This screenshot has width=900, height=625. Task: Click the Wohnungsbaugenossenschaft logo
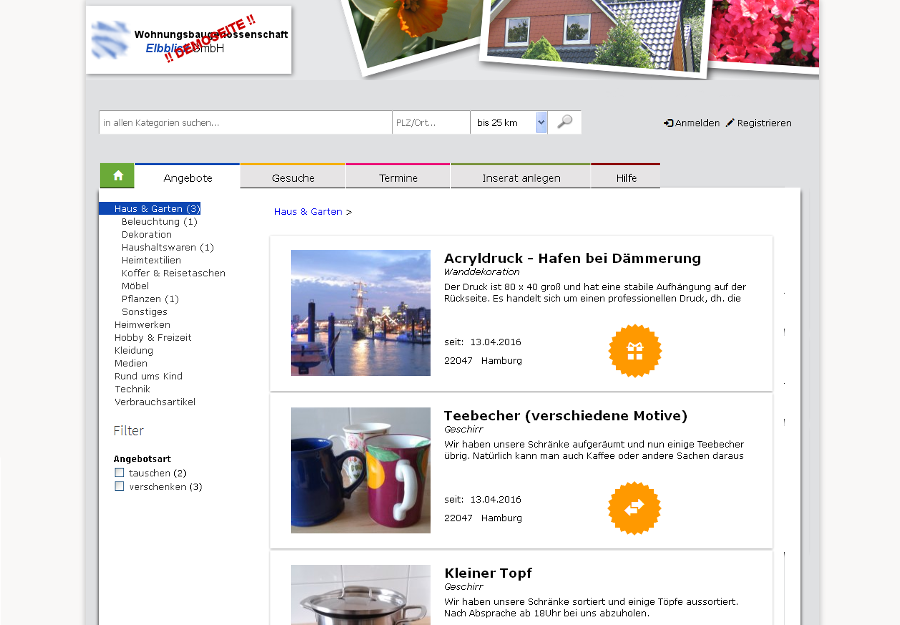pyautogui.click(x=189, y=40)
